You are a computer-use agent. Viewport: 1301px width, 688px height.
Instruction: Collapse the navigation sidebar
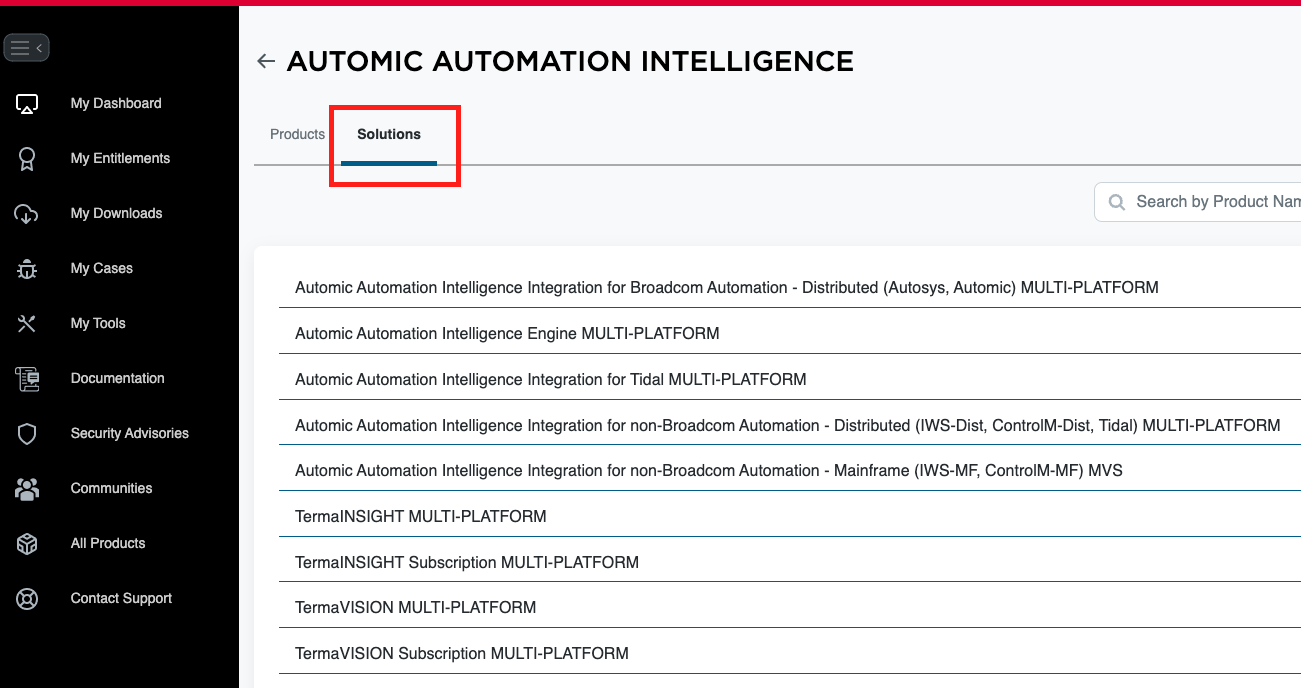[26, 47]
